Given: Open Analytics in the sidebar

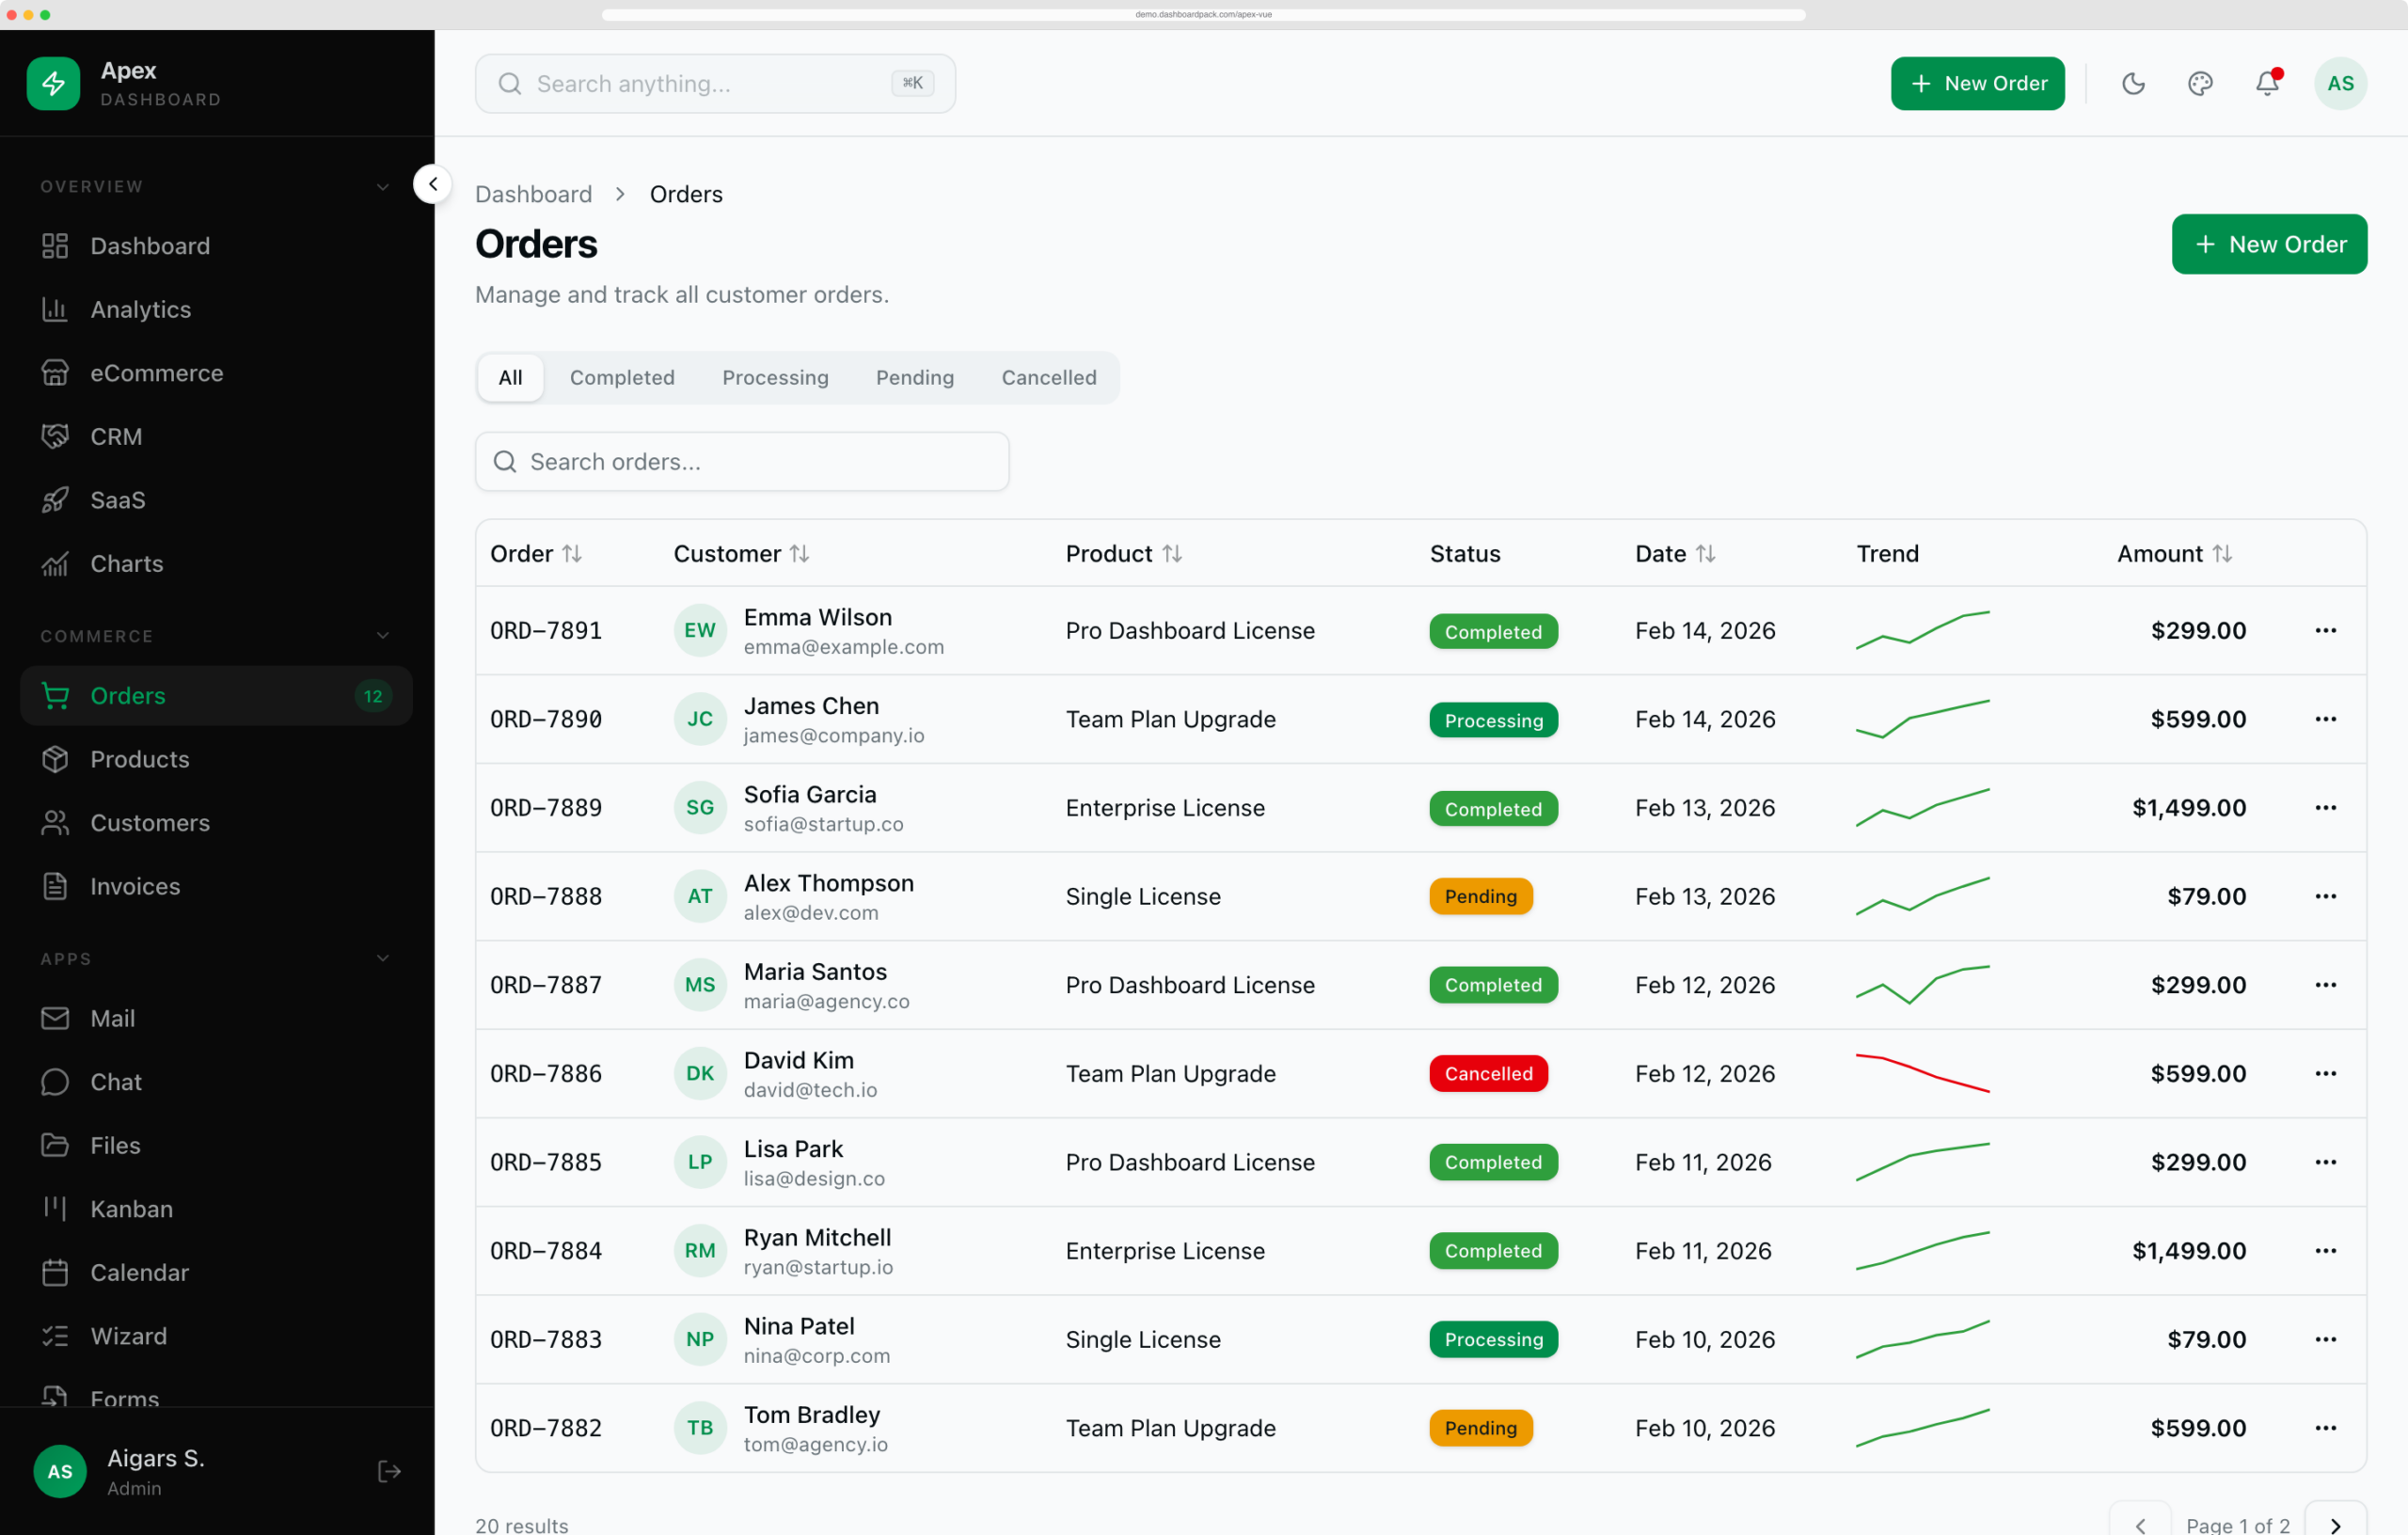Looking at the screenshot, I should 216,309.
